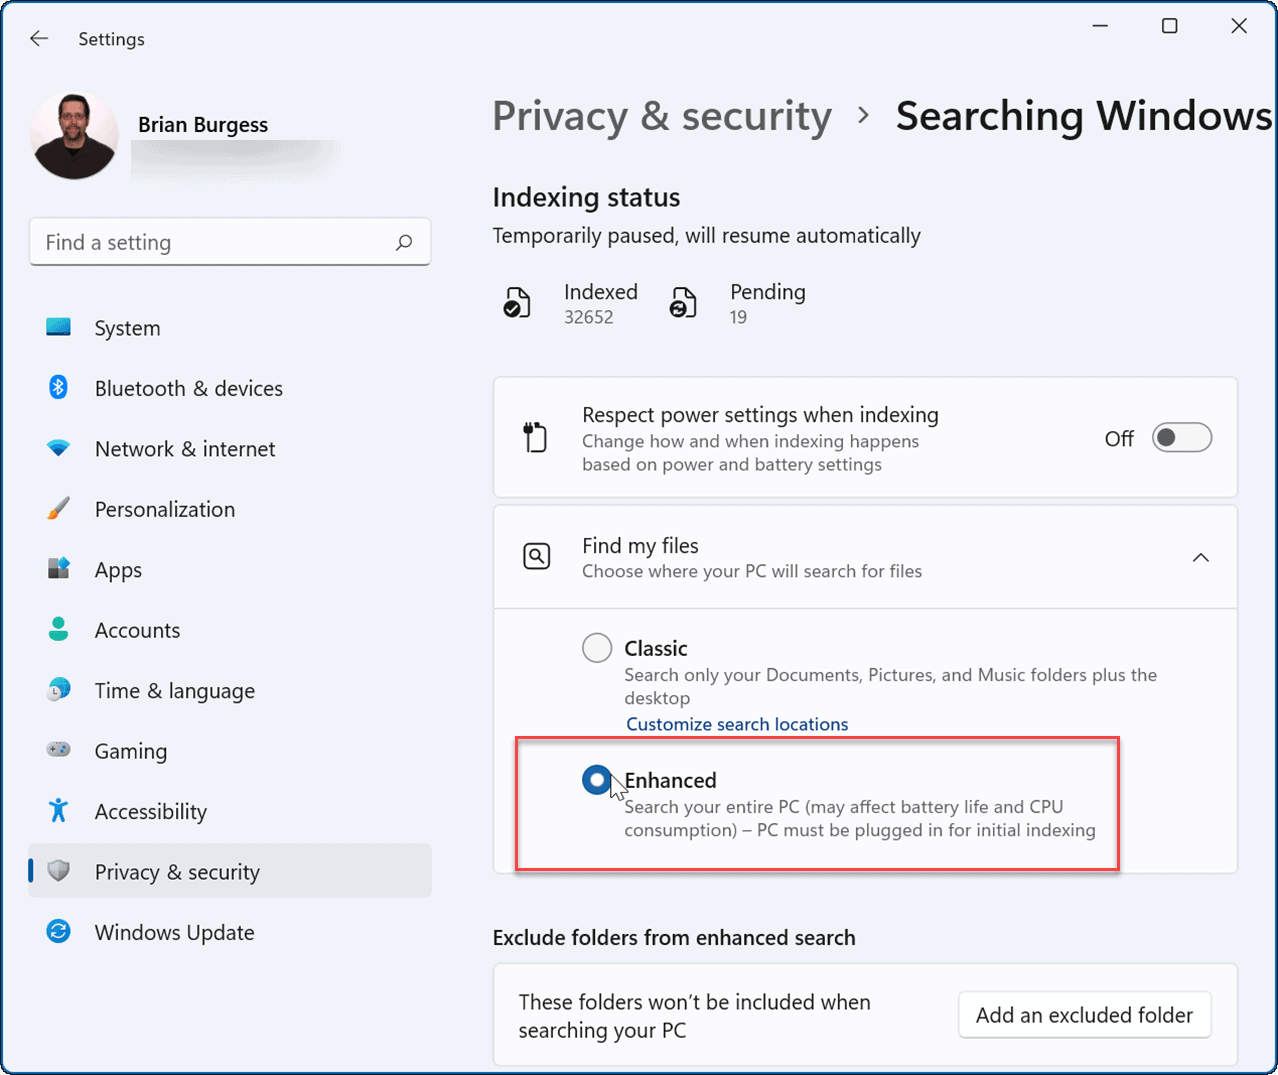
Task: Enable Respect power settings when indexing
Action: [x=1181, y=437]
